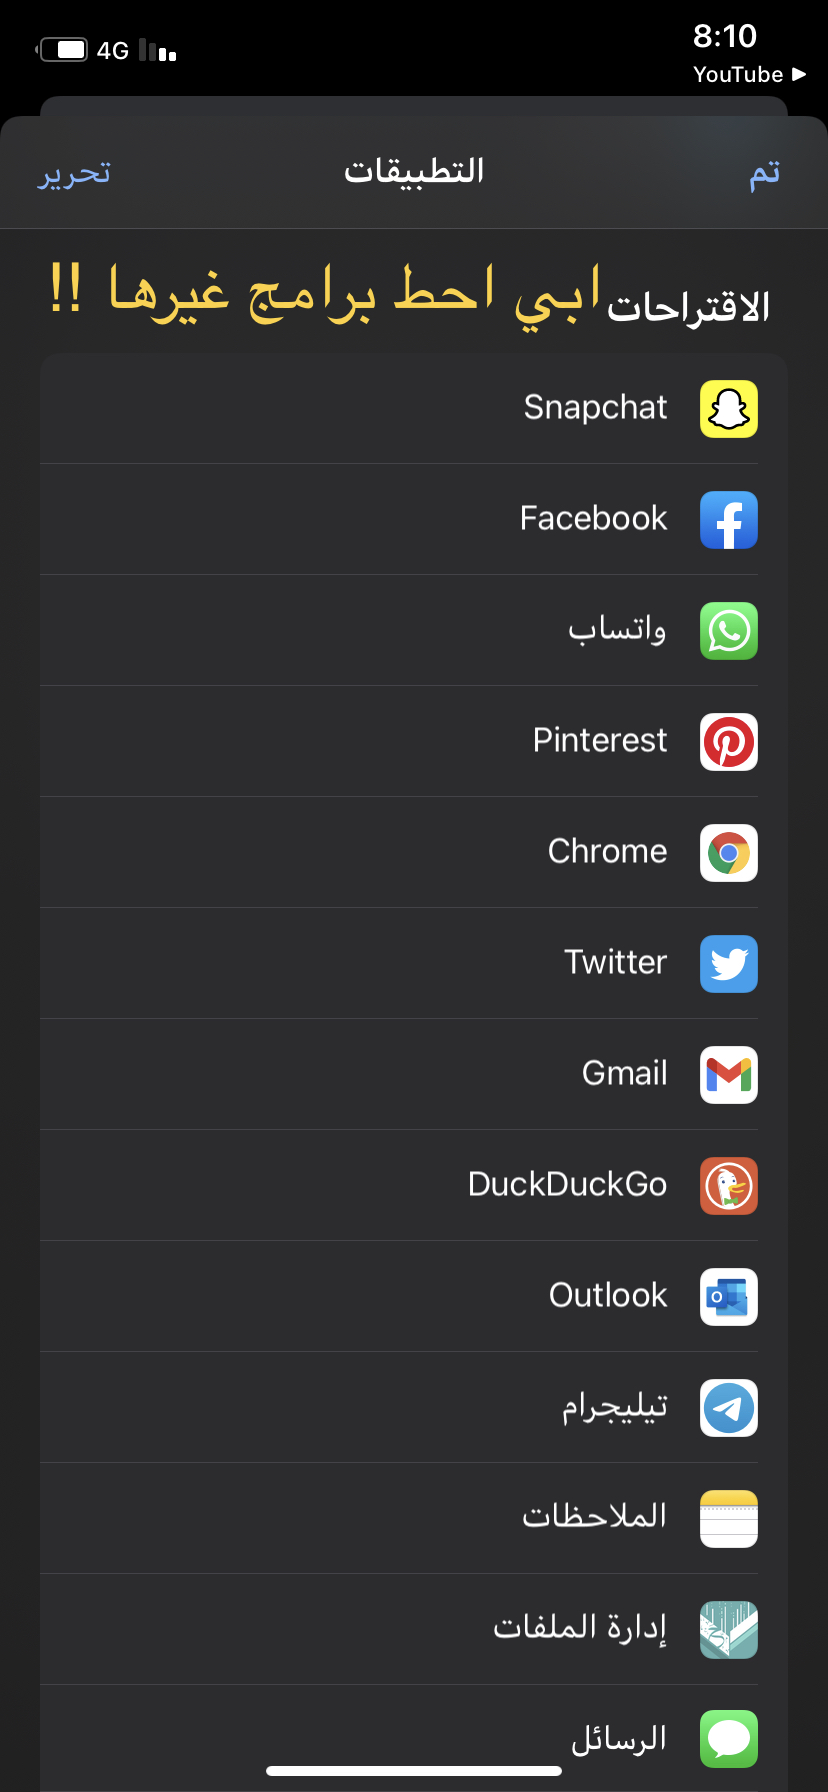Tap the Telegram paper-plane icon

click(x=729, y=1408)
